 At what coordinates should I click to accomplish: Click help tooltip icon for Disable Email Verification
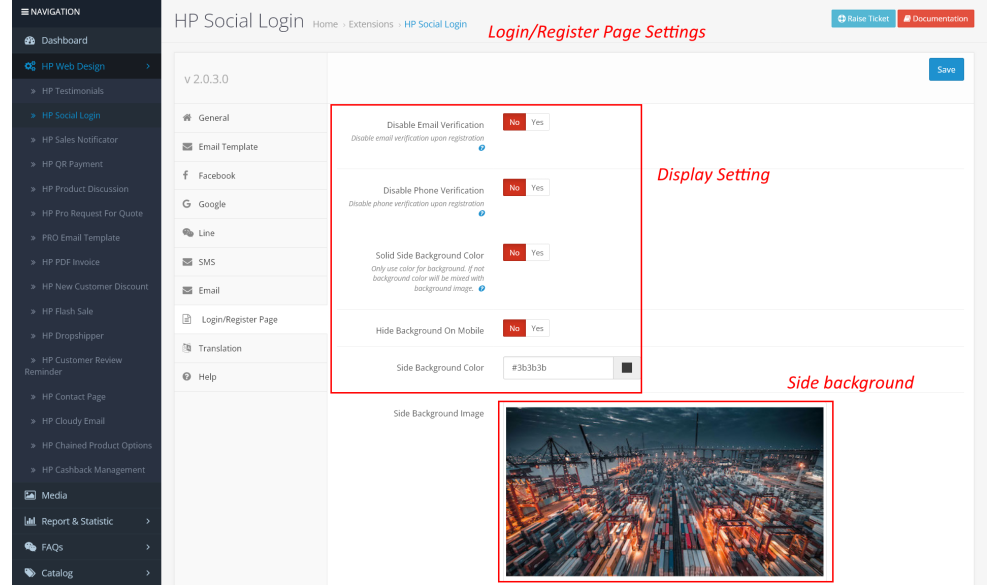tap(482, 148)
